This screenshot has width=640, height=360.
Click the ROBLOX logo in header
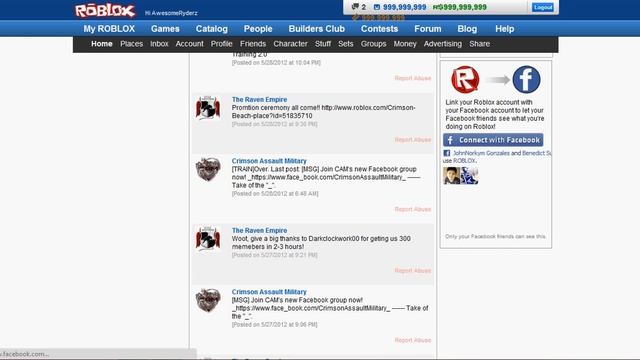105,11
